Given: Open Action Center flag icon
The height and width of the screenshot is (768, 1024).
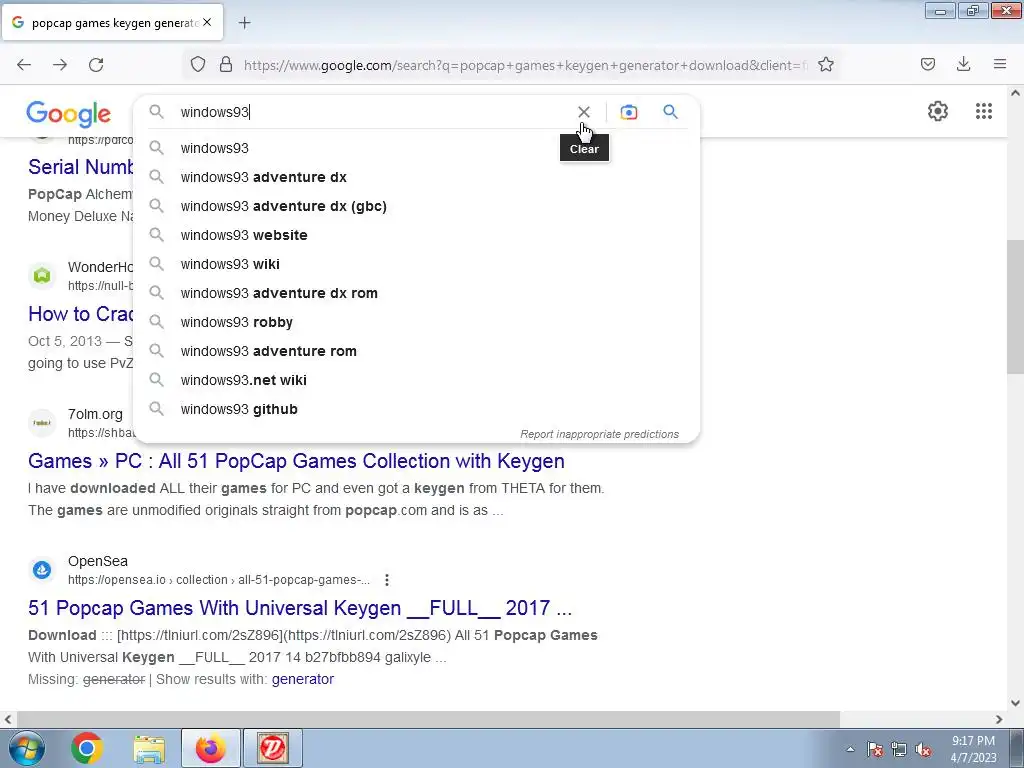Looking at the screenshot, I should 875,749.
